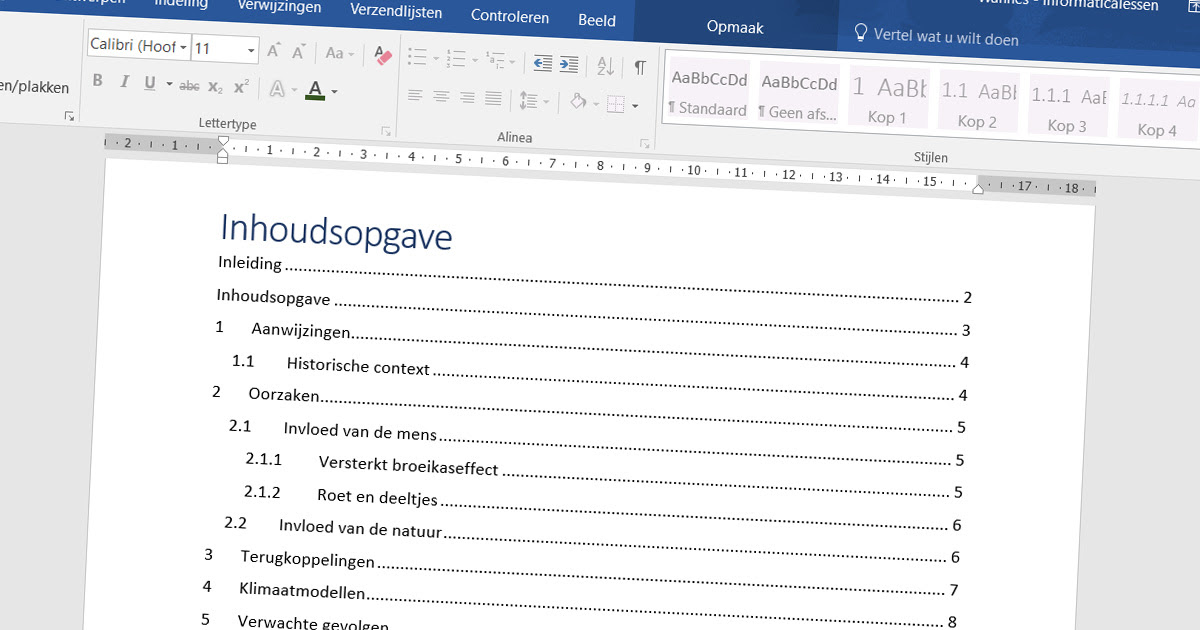Switch to the Verzendlijsten tab
The image size is (1200, 630).
point(398,11)
